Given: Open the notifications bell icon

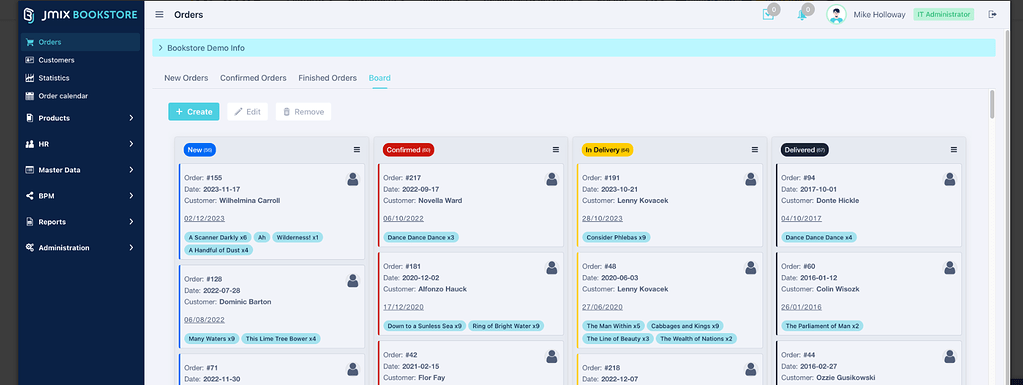Looking at the screenshot, I should (802, 14).
